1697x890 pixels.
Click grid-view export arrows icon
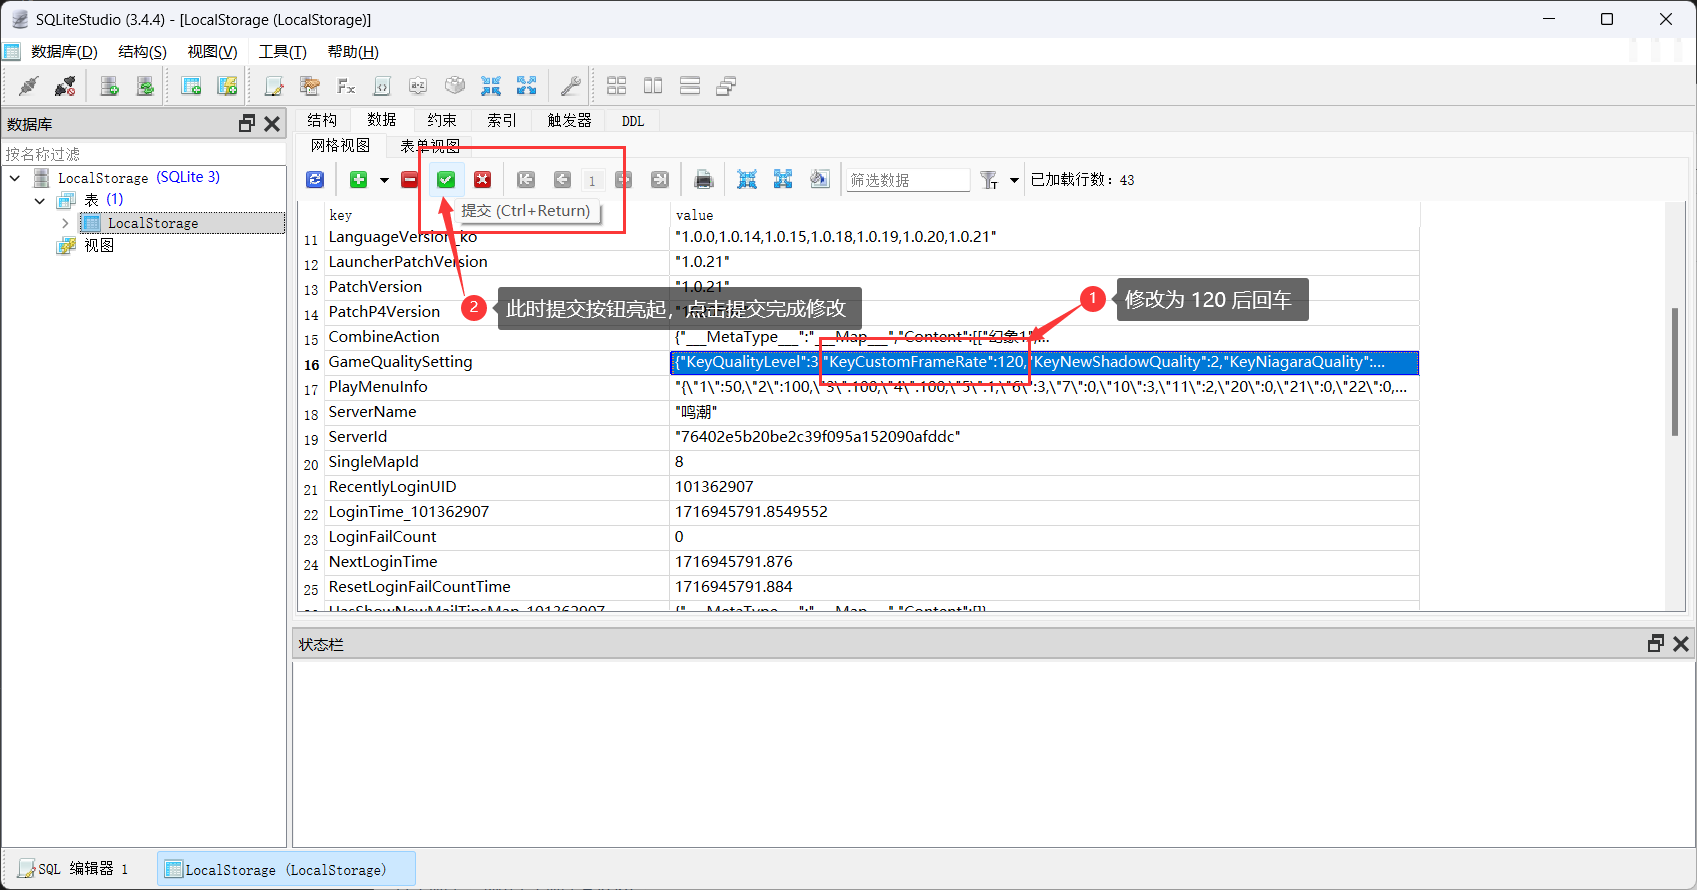[x=783, y=180]
